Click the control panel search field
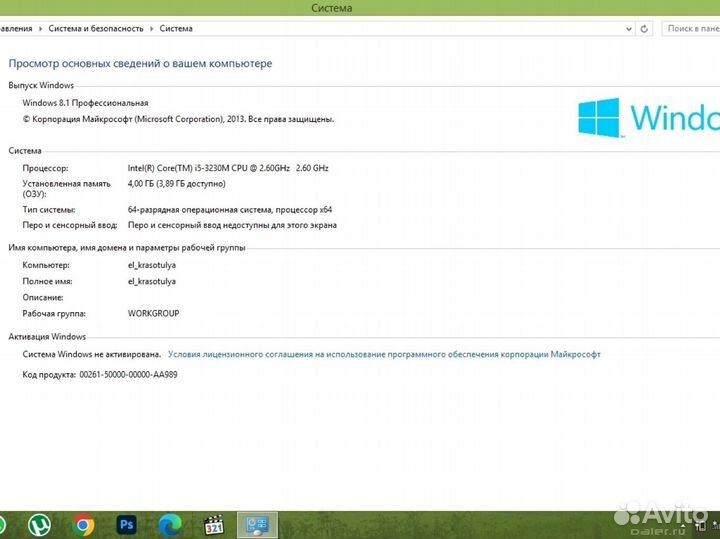 693,29
